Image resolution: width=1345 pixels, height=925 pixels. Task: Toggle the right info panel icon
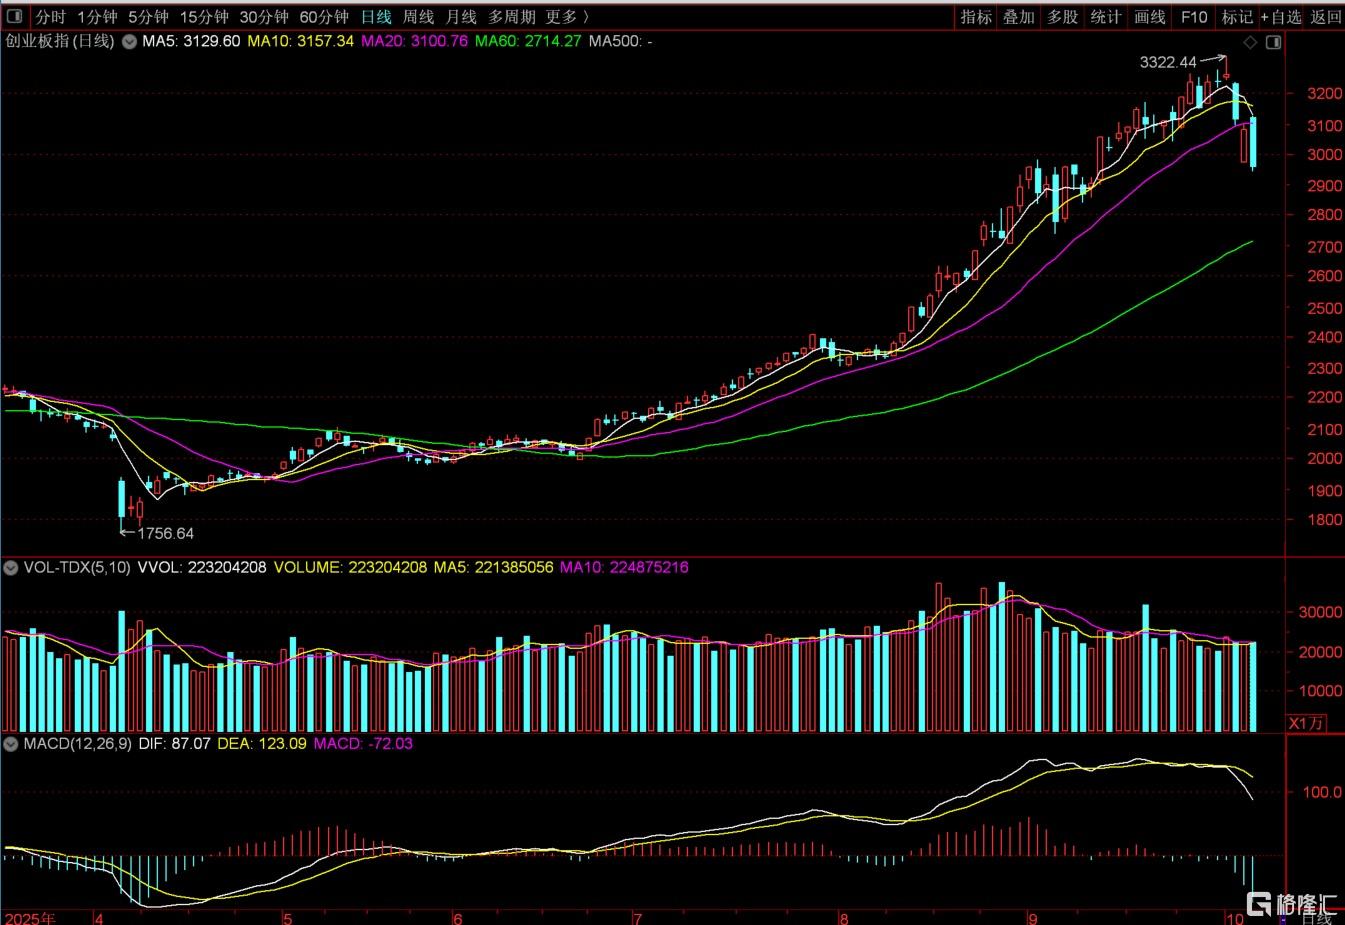click(1273, 42)
